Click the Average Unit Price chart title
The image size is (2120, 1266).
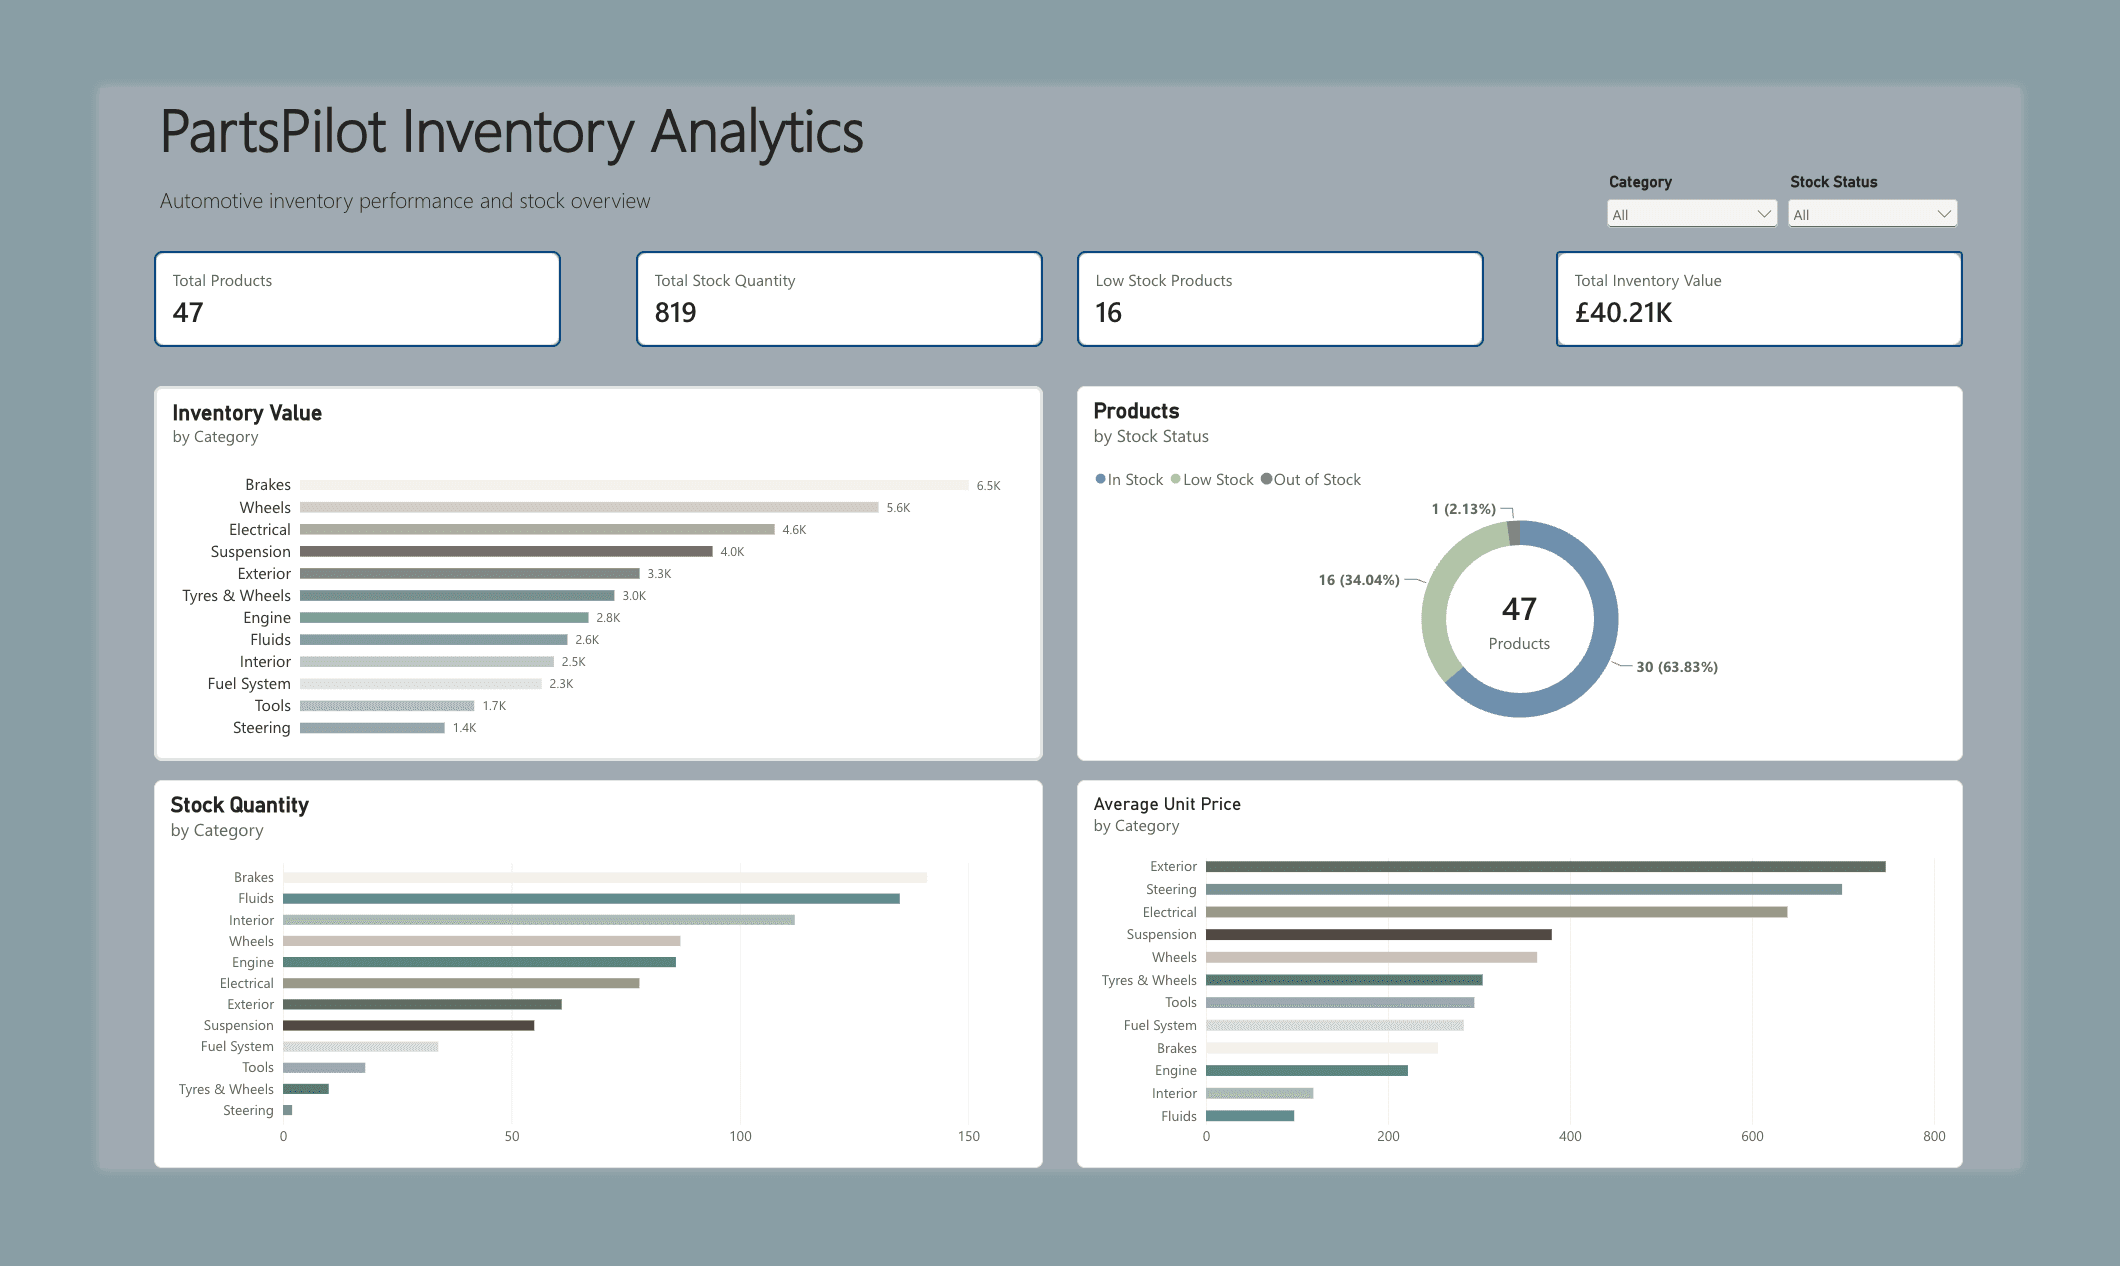[x=1167, y=804]
